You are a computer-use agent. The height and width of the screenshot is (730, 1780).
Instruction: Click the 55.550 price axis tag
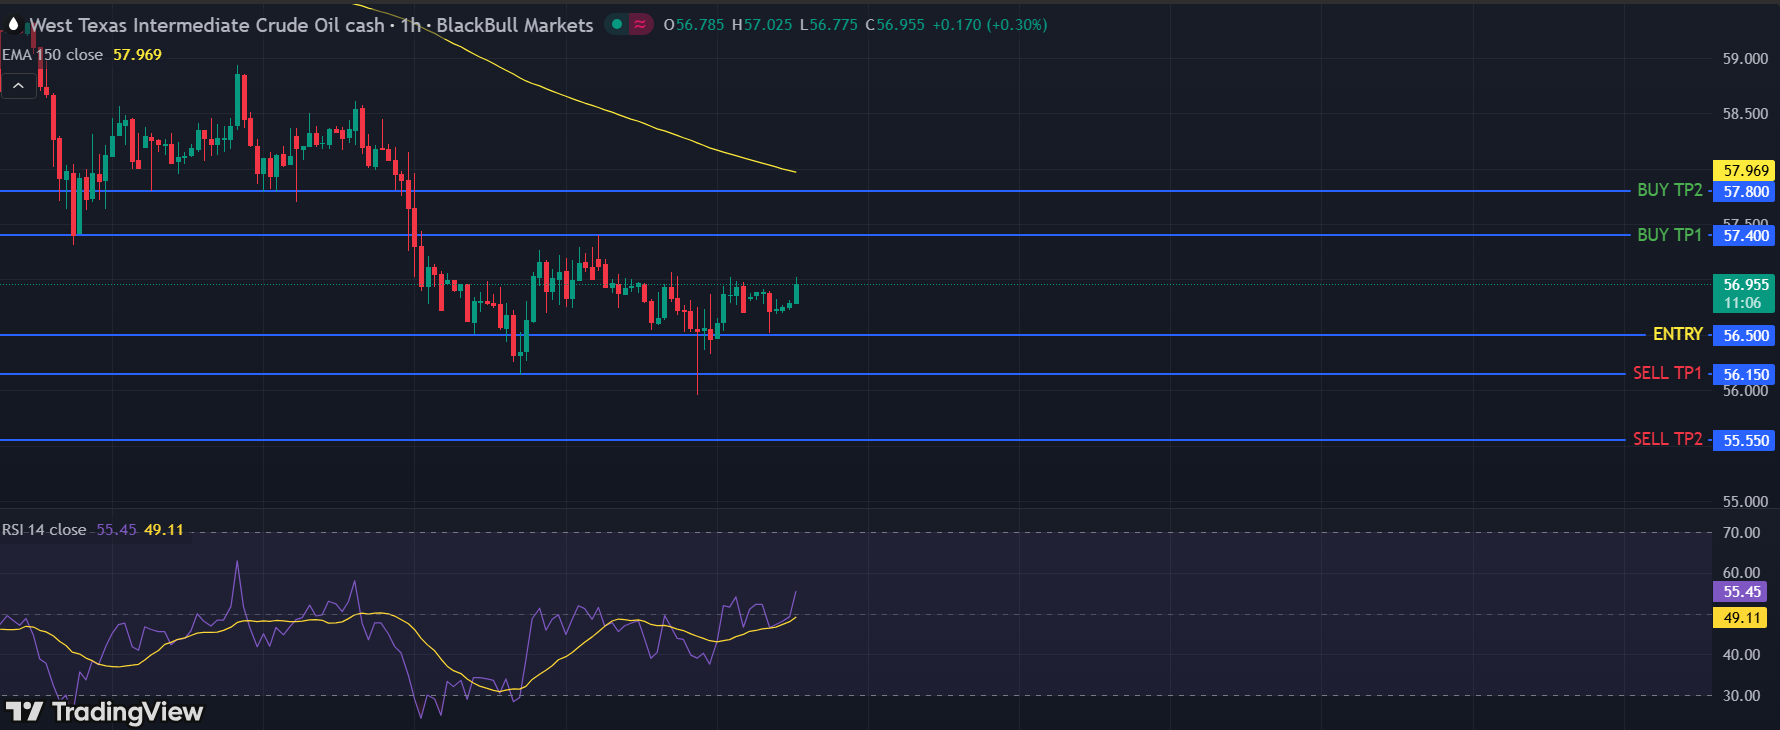tap(1745, 440)
